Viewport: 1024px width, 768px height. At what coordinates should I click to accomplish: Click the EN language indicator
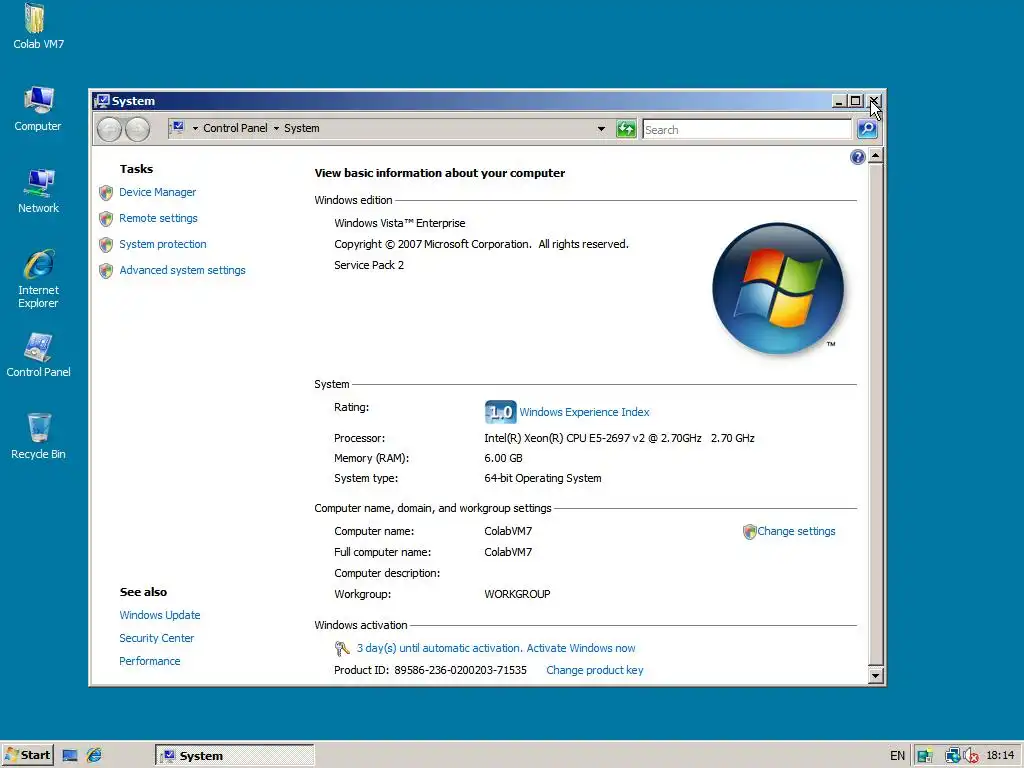coord(897,756)
